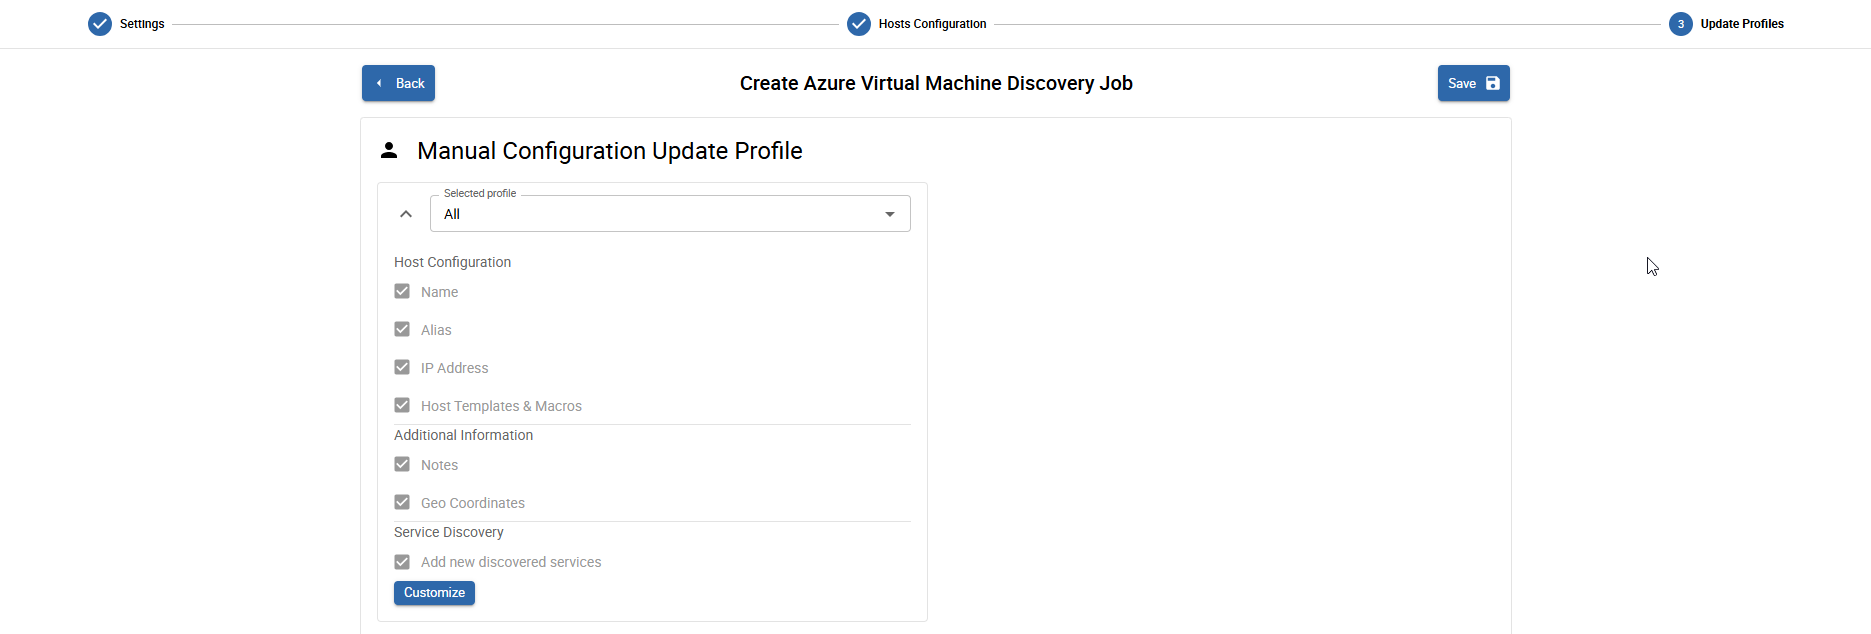The width and height of the screenshot is (1871, 634).
Task: Open the Selected profile dropdown
Action: click(670, 214)
